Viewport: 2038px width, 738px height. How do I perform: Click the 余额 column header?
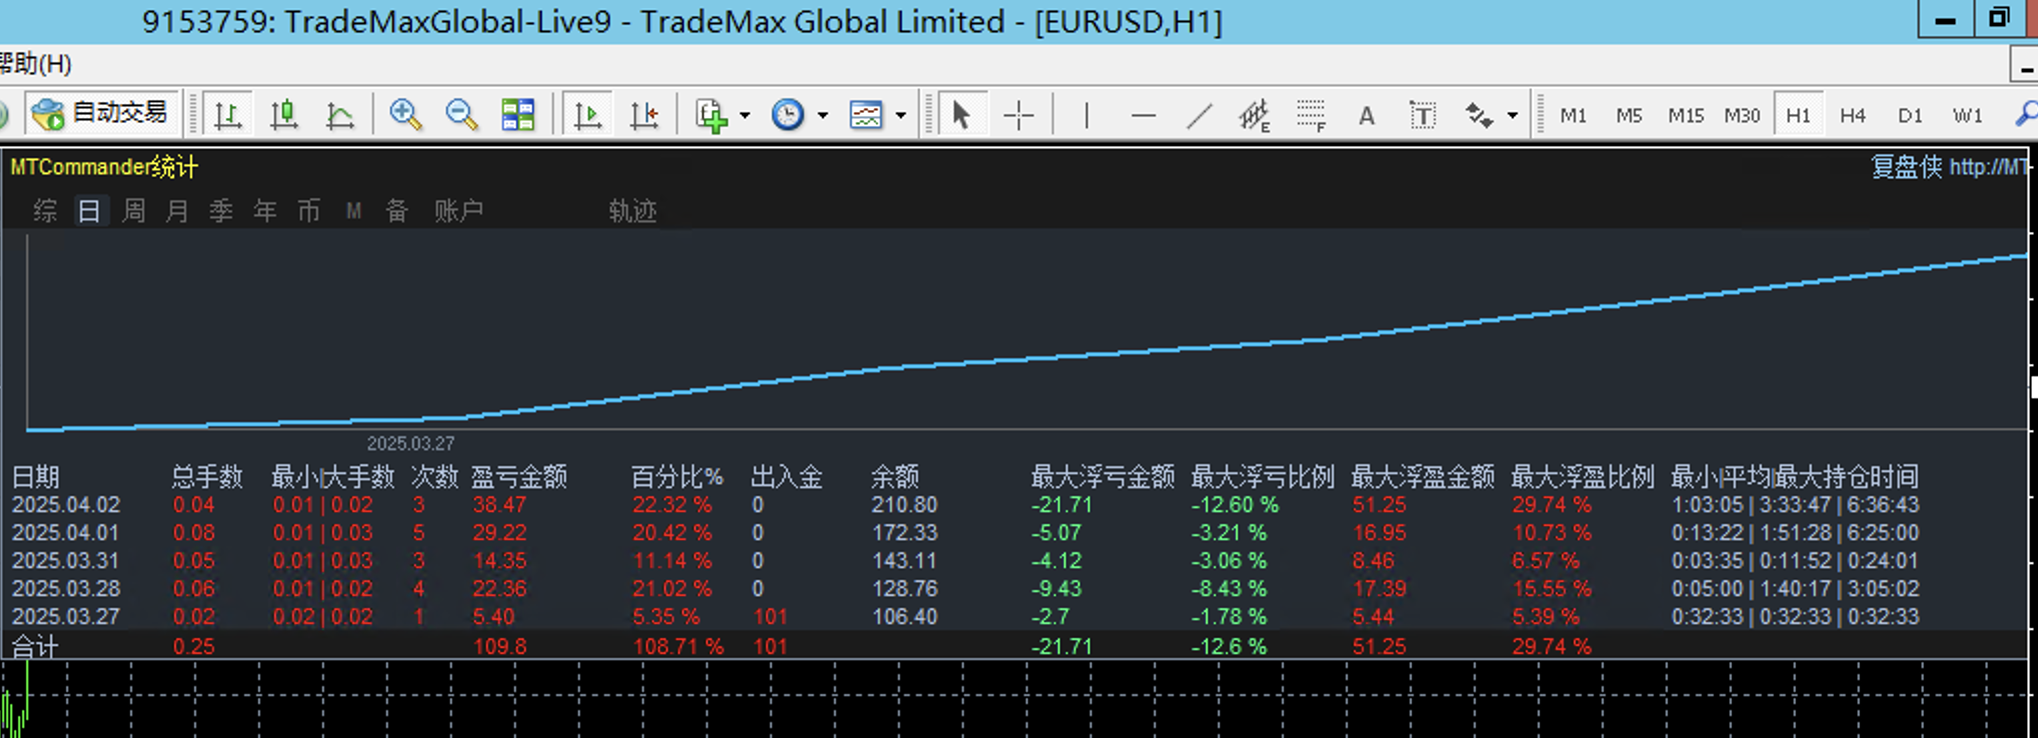click(895, 477)
